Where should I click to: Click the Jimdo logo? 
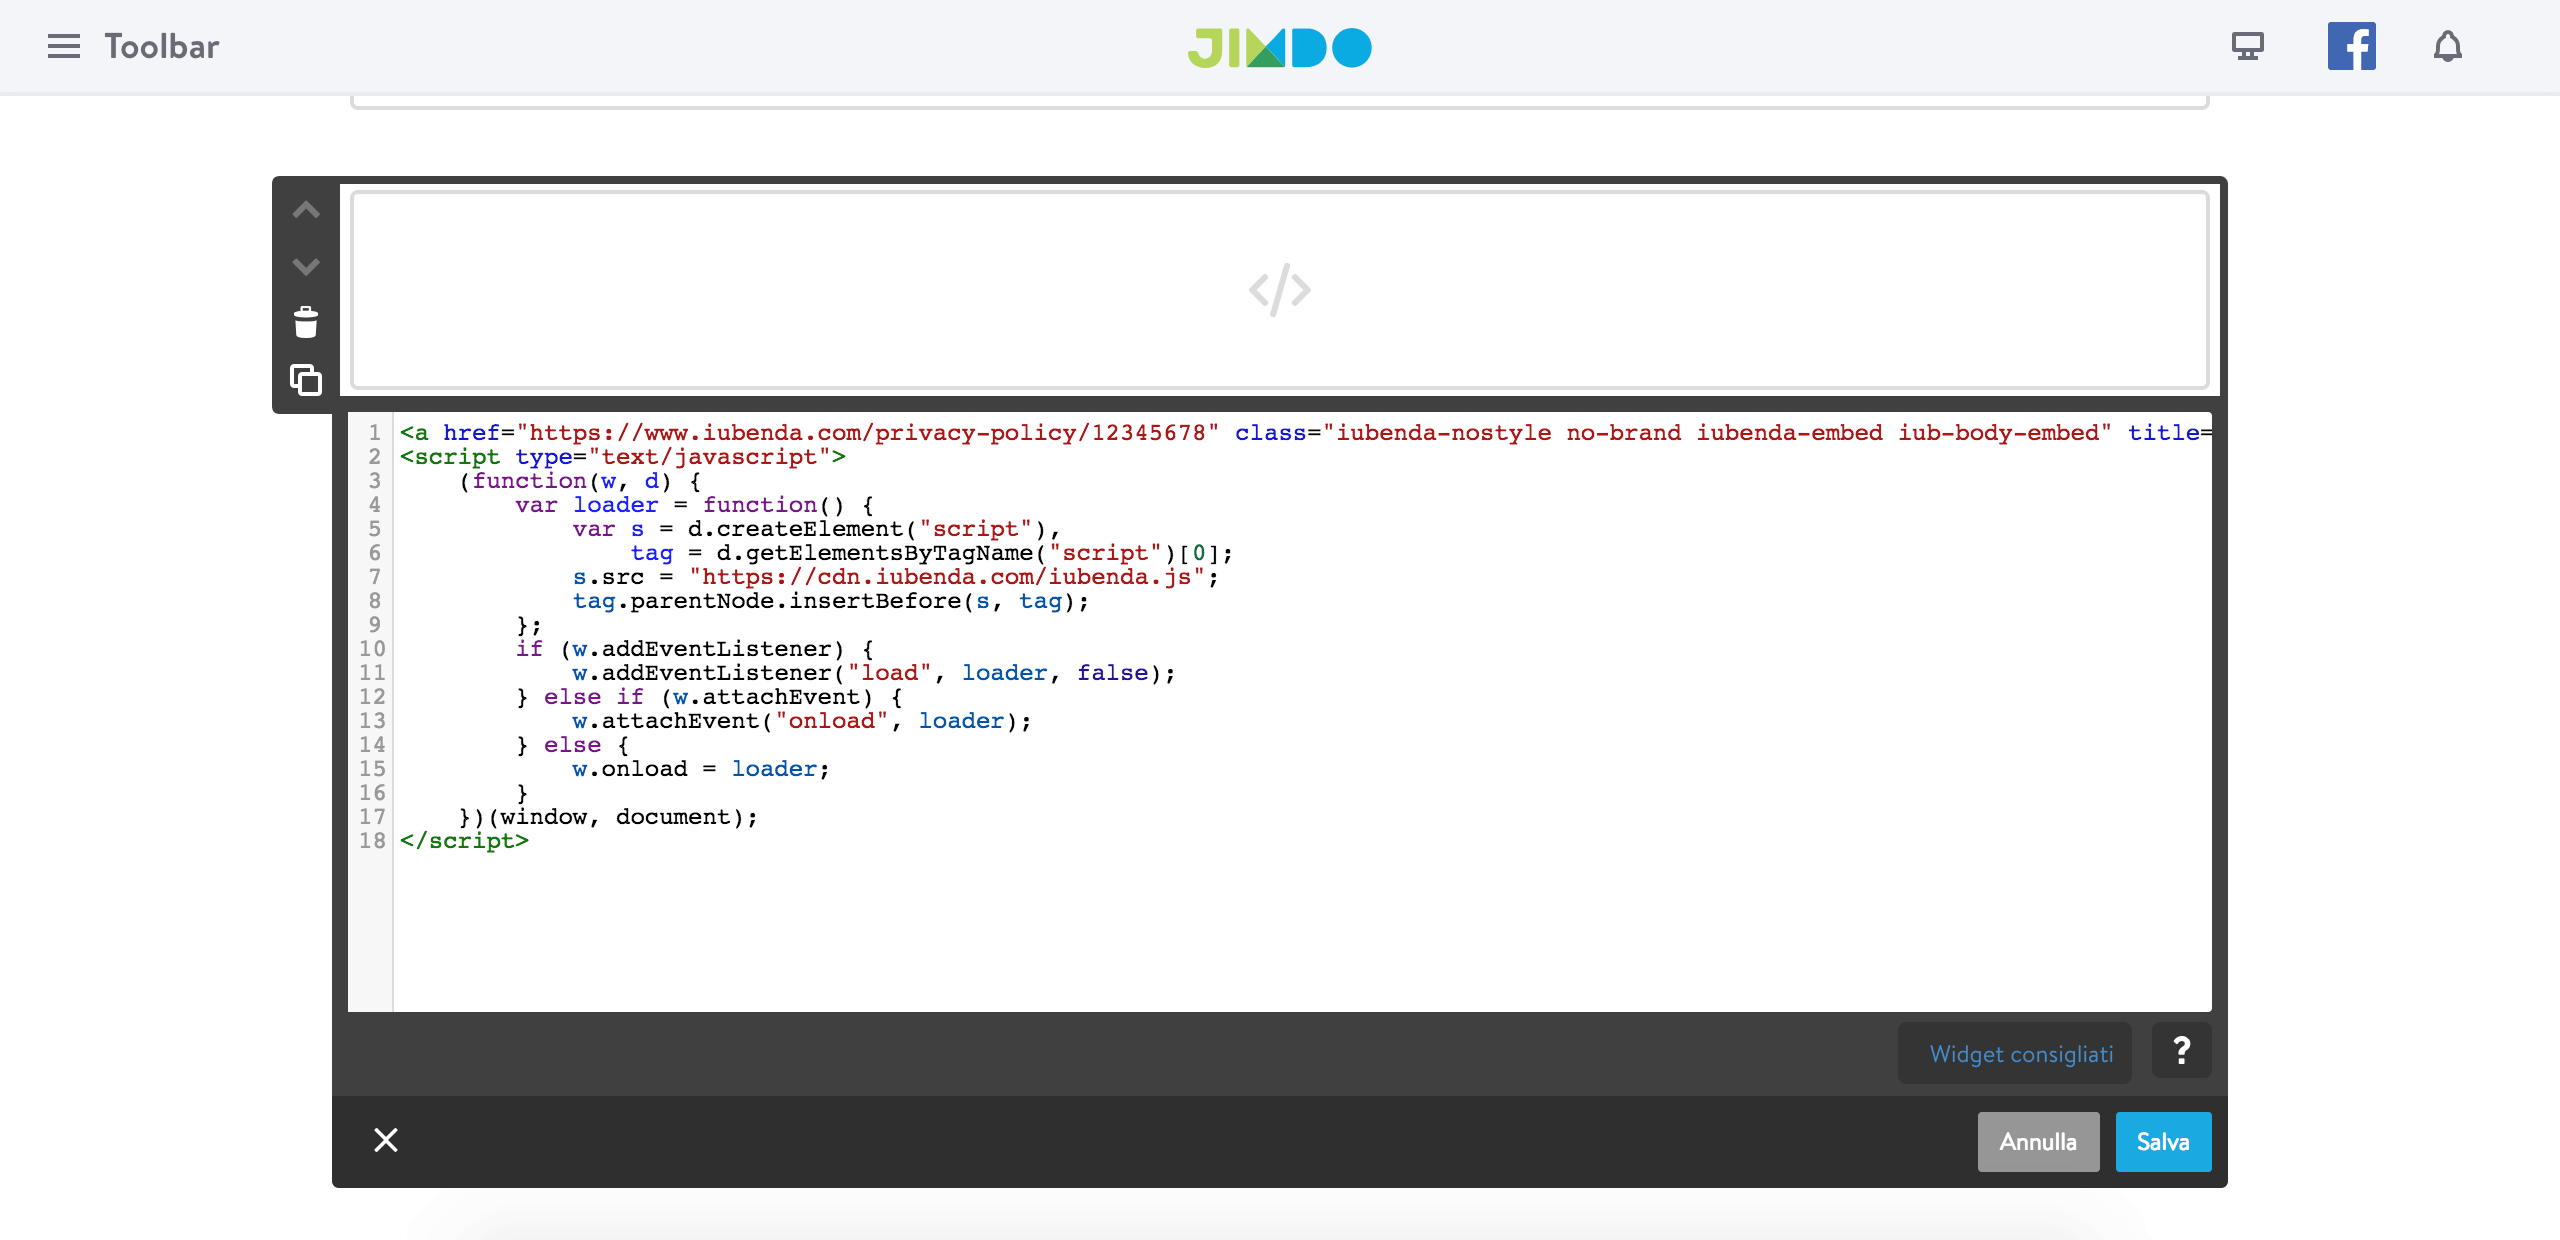pos(1279,47)
